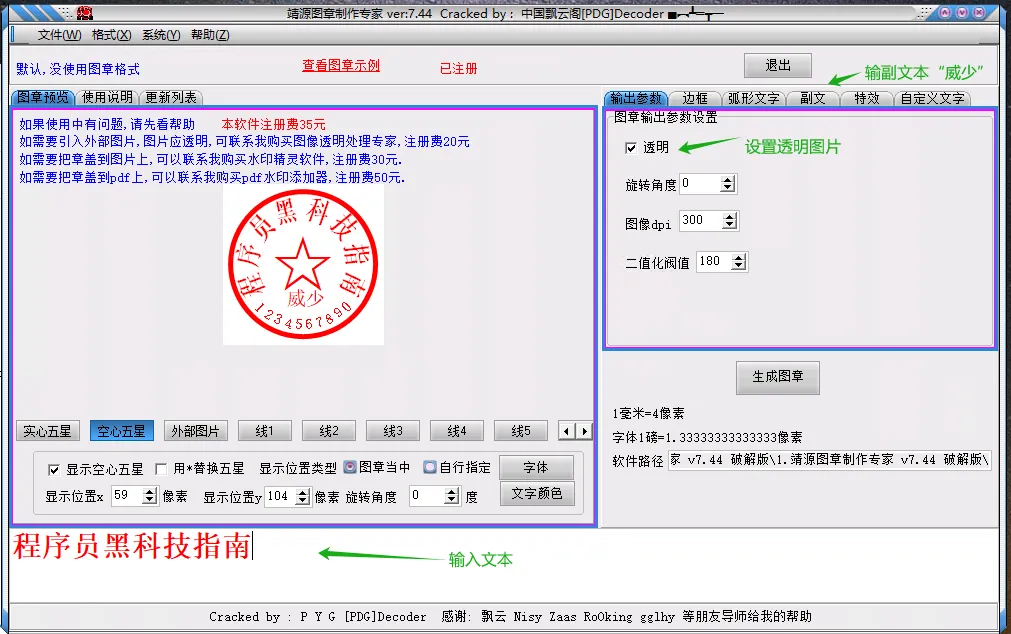
Task: Select the 自行指定 position radio button
Action: (430, 466)
